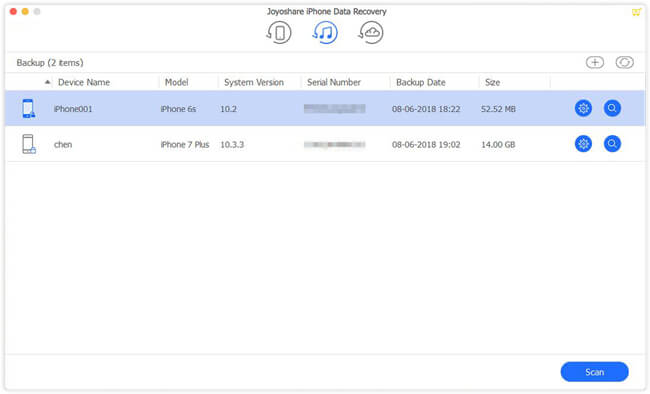Sort by Backup Date column header

tap(421, 82)
